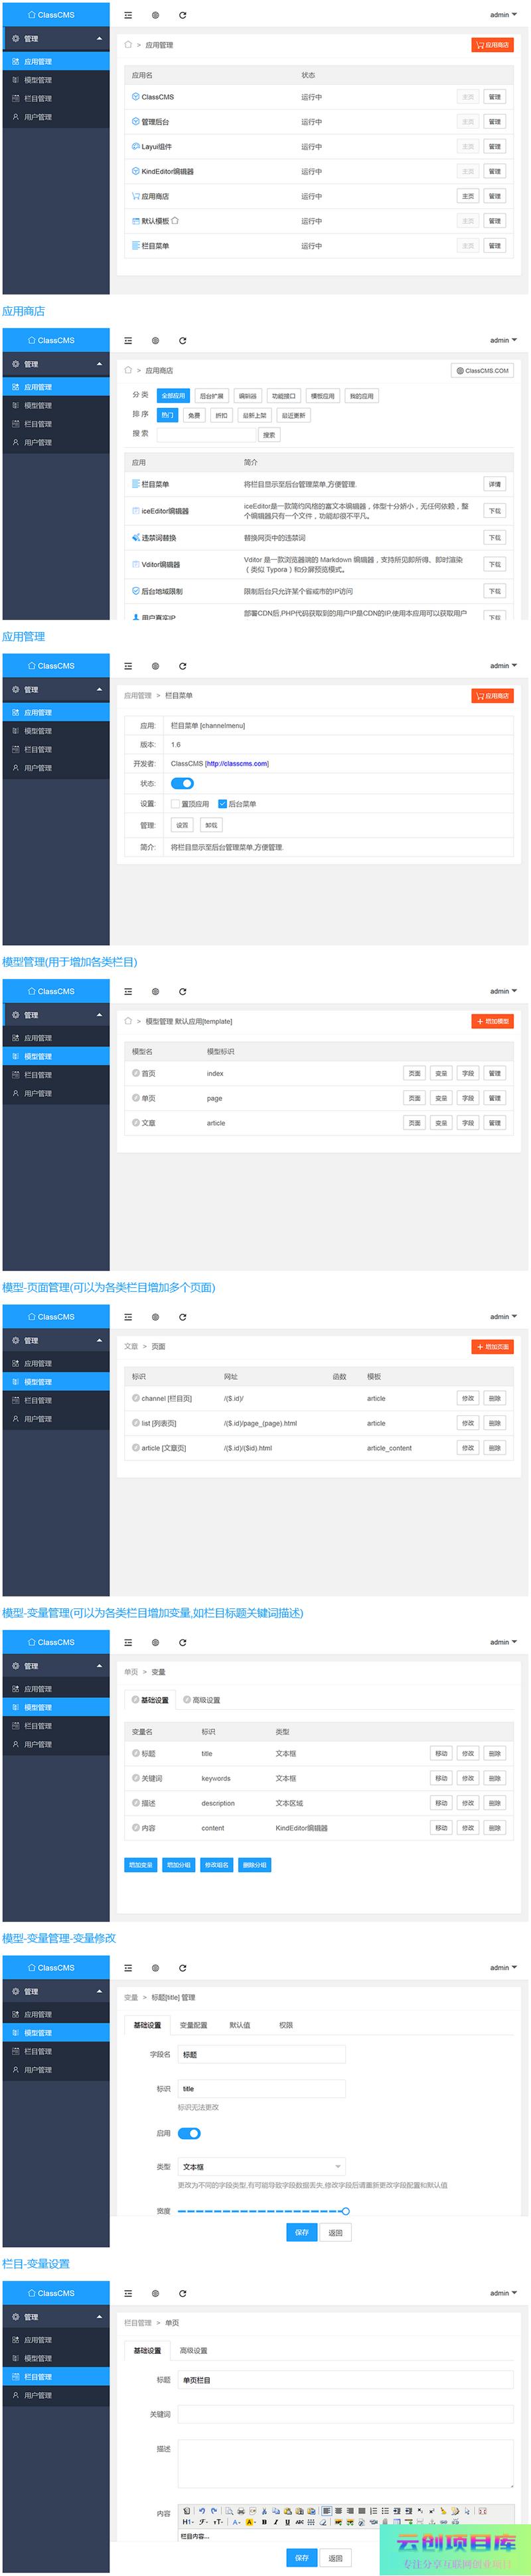Collapse 管理 sidebar group beside 增加模型 page
Screen dimensions: 531x2576
(x=99, y=1016)
